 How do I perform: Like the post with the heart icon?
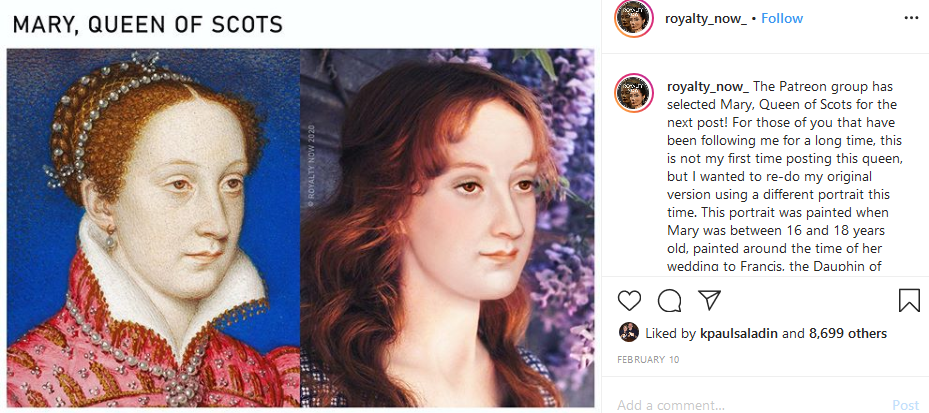(629, 300)
